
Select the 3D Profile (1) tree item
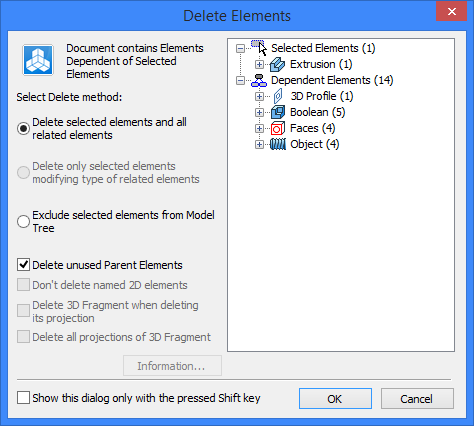click(x=322, y=96)
